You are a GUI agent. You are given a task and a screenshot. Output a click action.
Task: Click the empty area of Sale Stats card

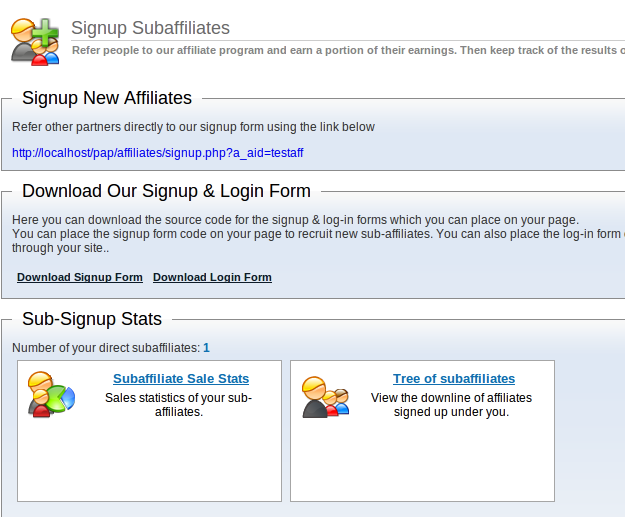pyautogui.click(x=149, y=462)
